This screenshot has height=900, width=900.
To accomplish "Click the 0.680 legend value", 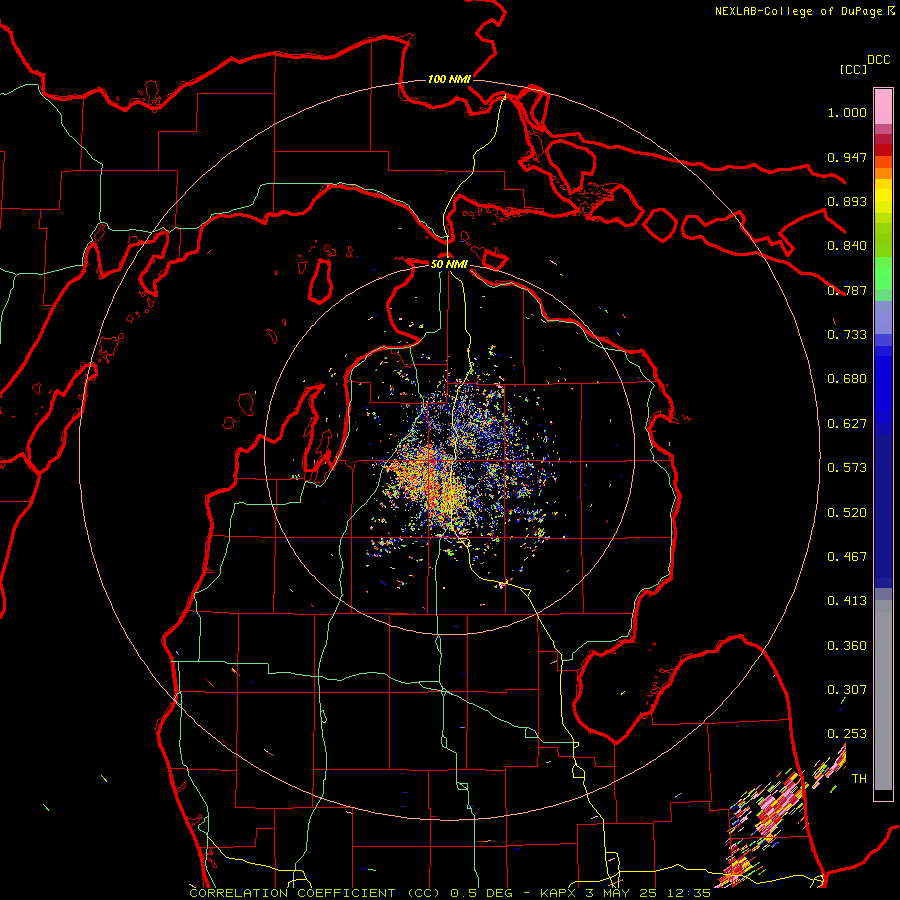I will coord(847,379).
